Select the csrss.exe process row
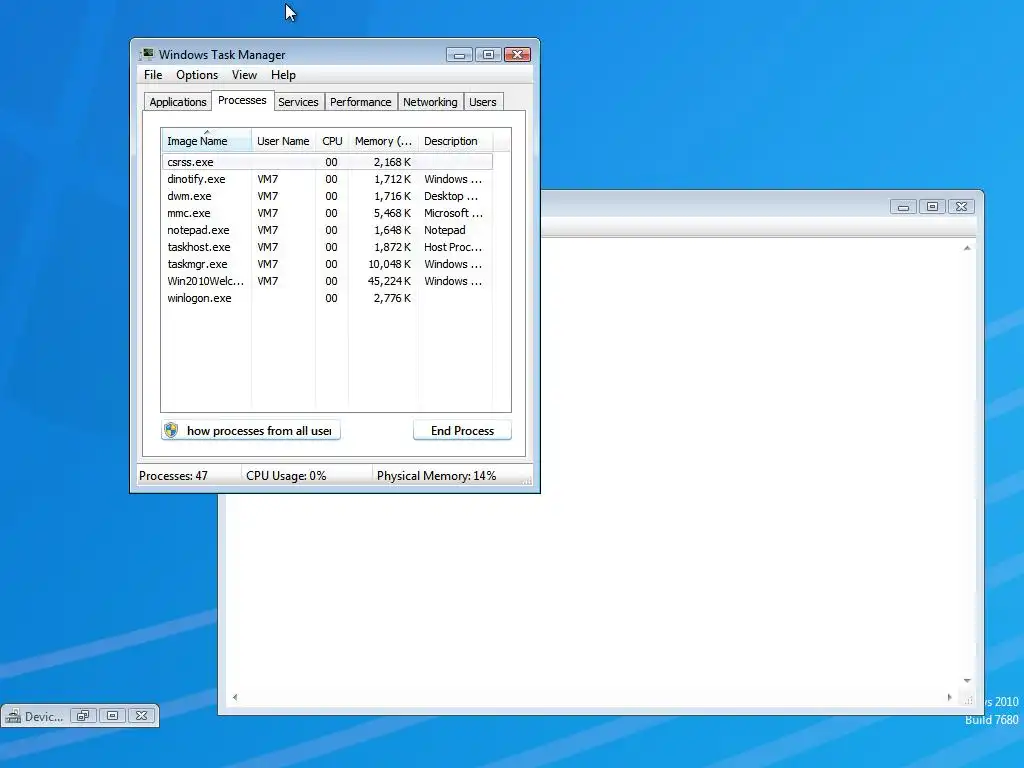The height and width of the screenshot is (768, 1024). coord(327,162)
